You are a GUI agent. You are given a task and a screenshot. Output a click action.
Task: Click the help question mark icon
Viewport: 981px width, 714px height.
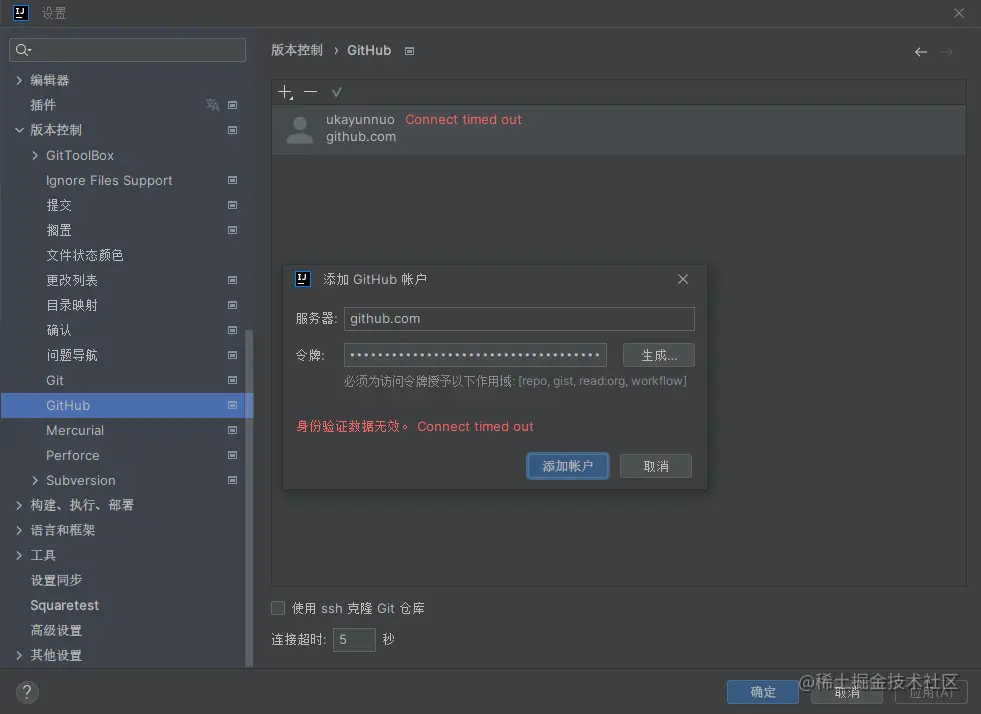tap(27, 692)
